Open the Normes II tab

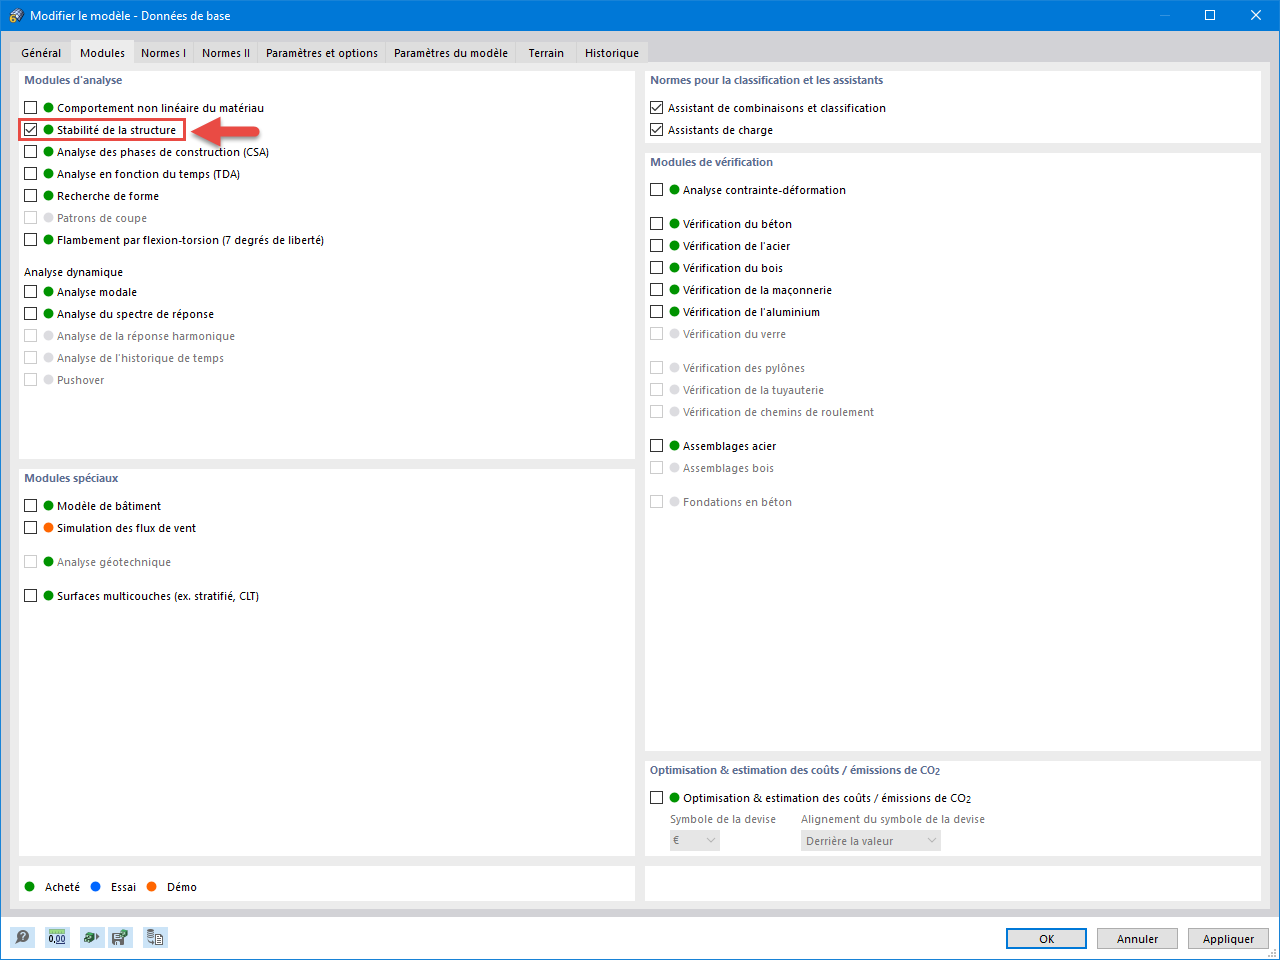pyautogui.click(x=226, y=53)
